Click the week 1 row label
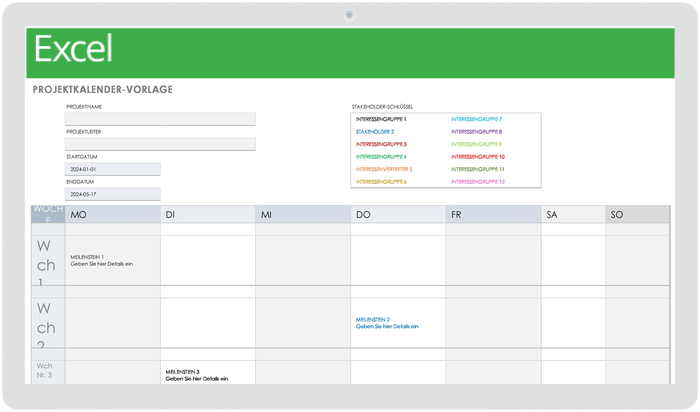The width and height of the screenshot is (700, 412). pos(48,260)
